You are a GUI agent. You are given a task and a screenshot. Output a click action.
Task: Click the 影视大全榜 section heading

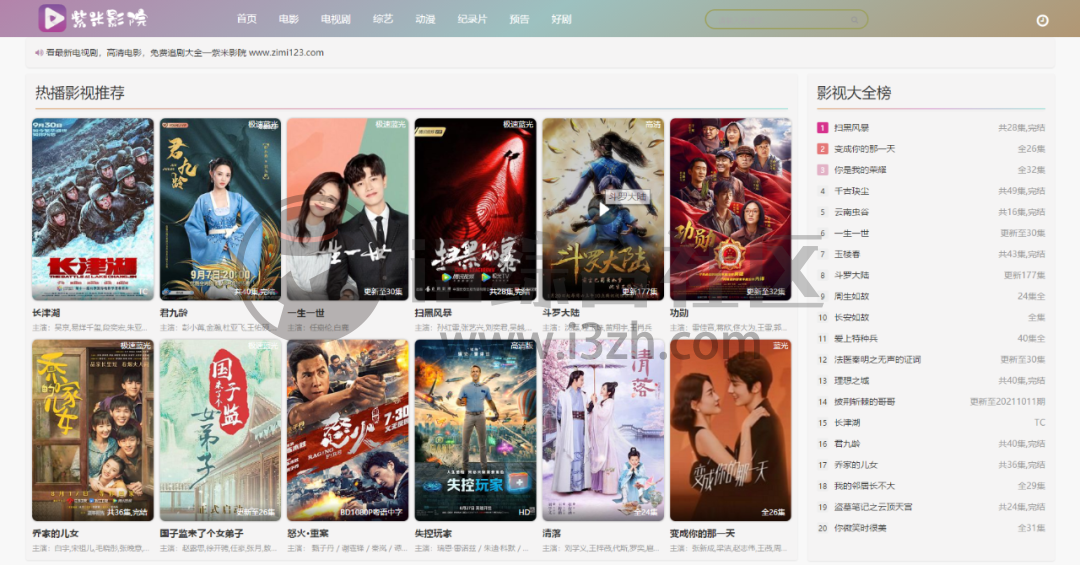[854, 93]
